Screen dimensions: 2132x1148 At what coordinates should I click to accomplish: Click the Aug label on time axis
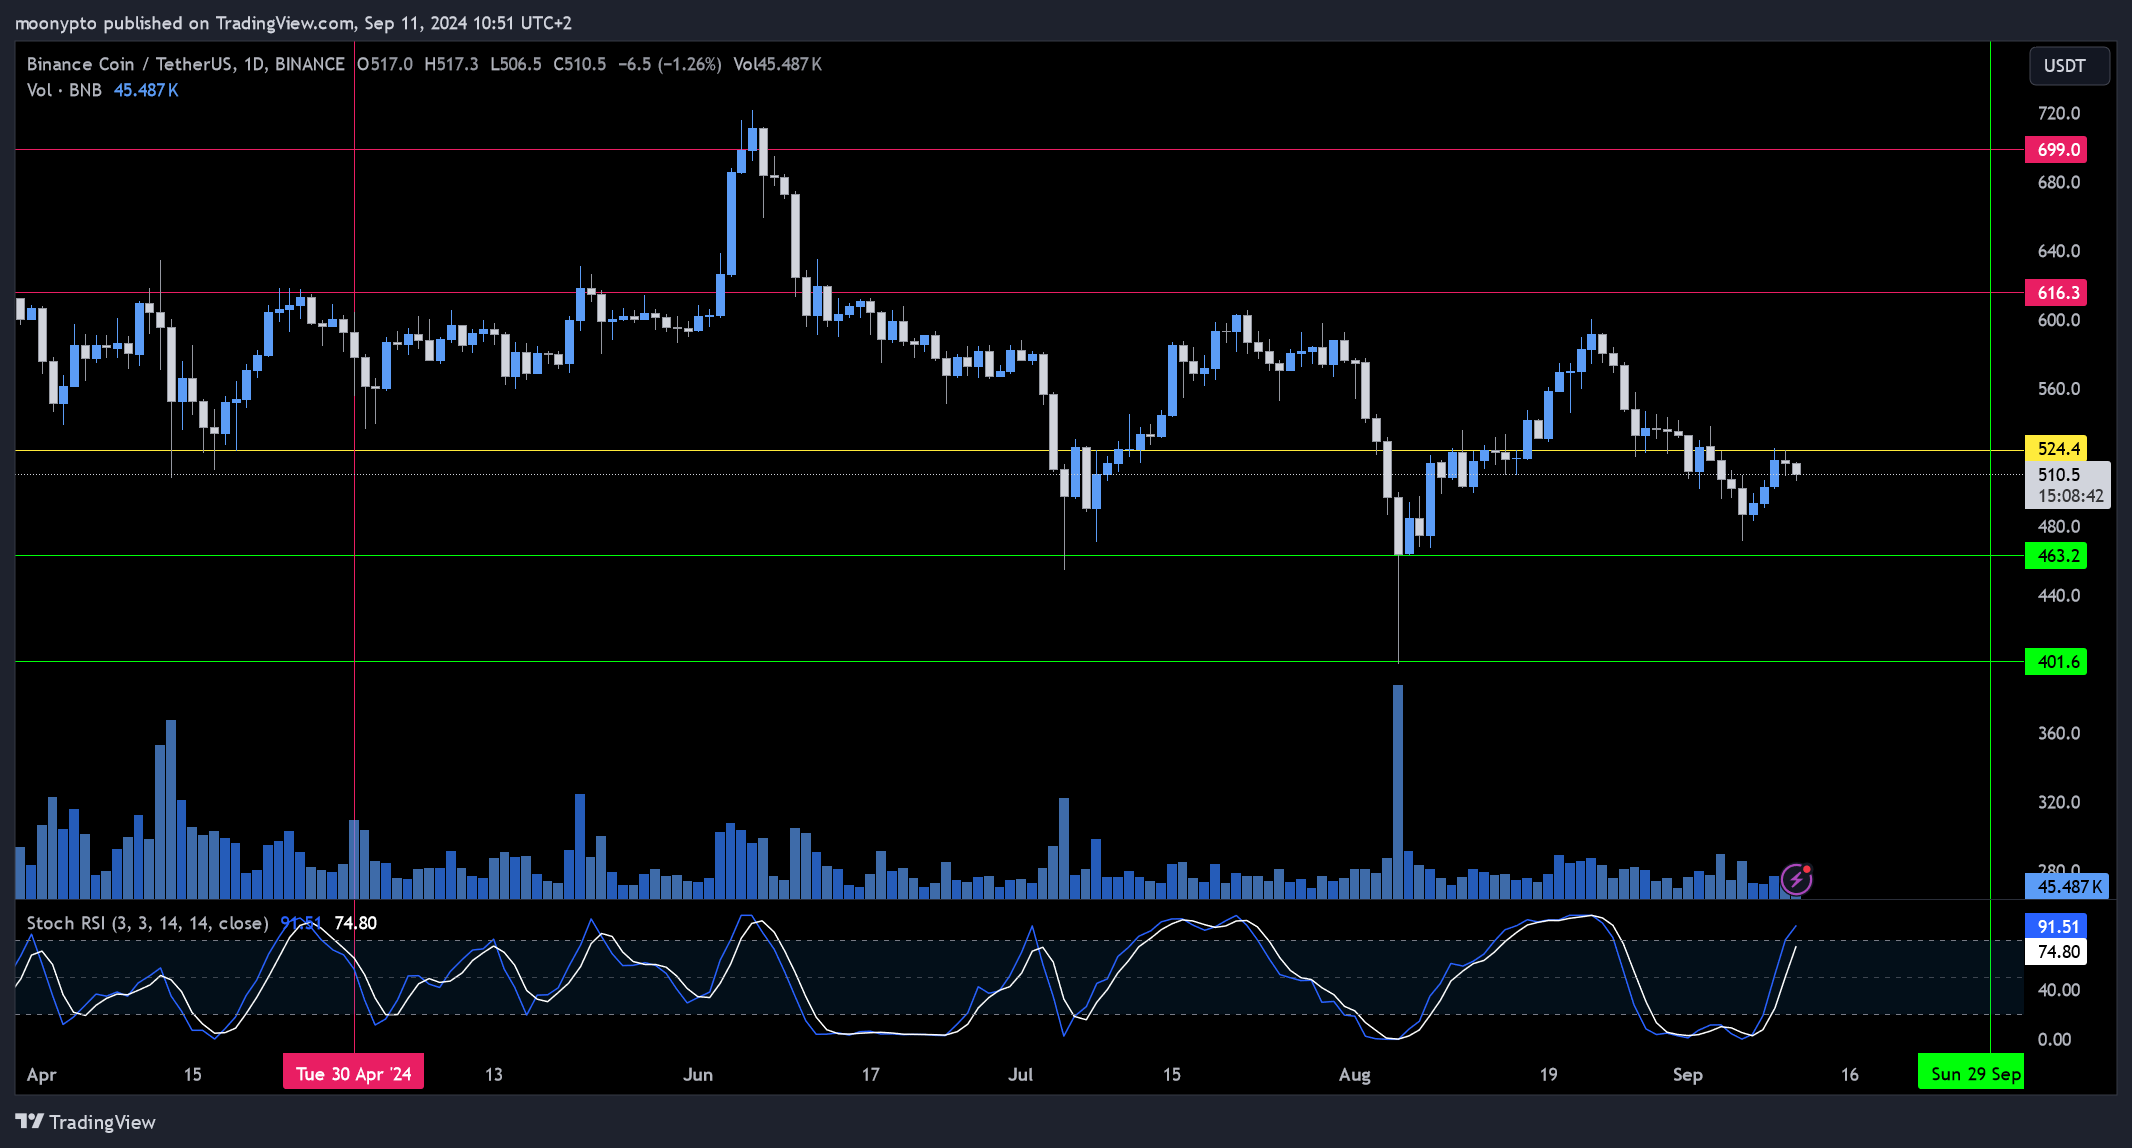(x=1354, y=1074)
